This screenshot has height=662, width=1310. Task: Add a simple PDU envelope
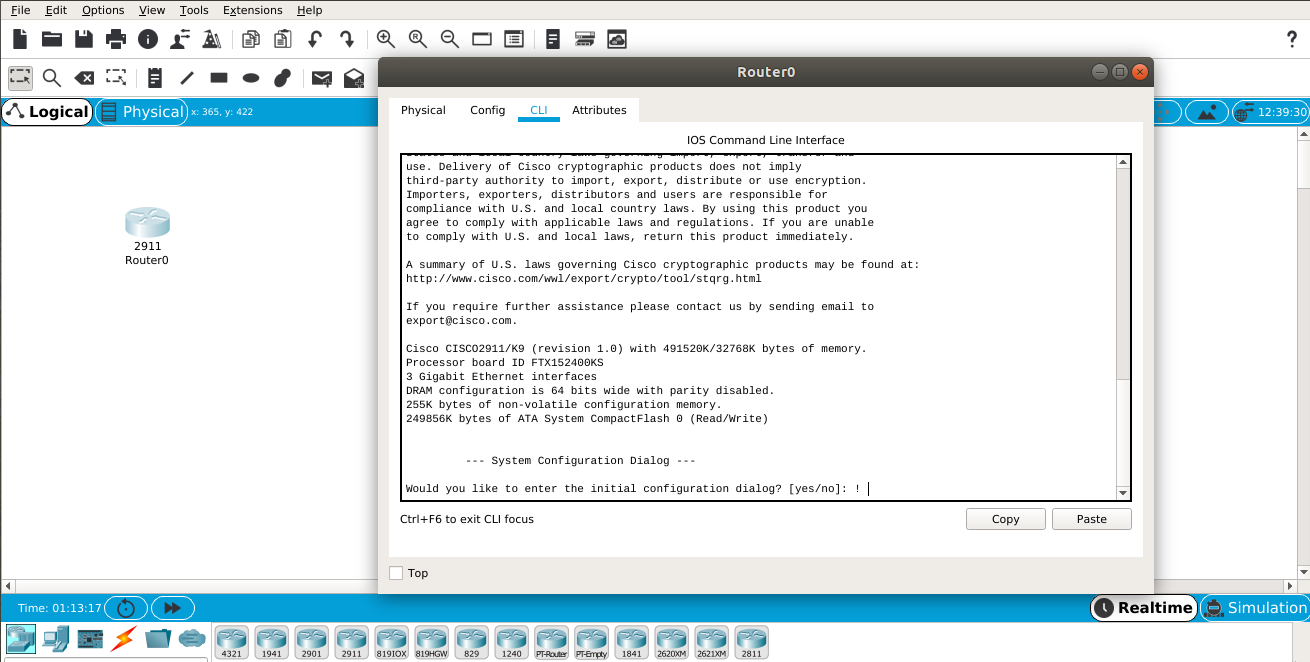coord(322,78)
